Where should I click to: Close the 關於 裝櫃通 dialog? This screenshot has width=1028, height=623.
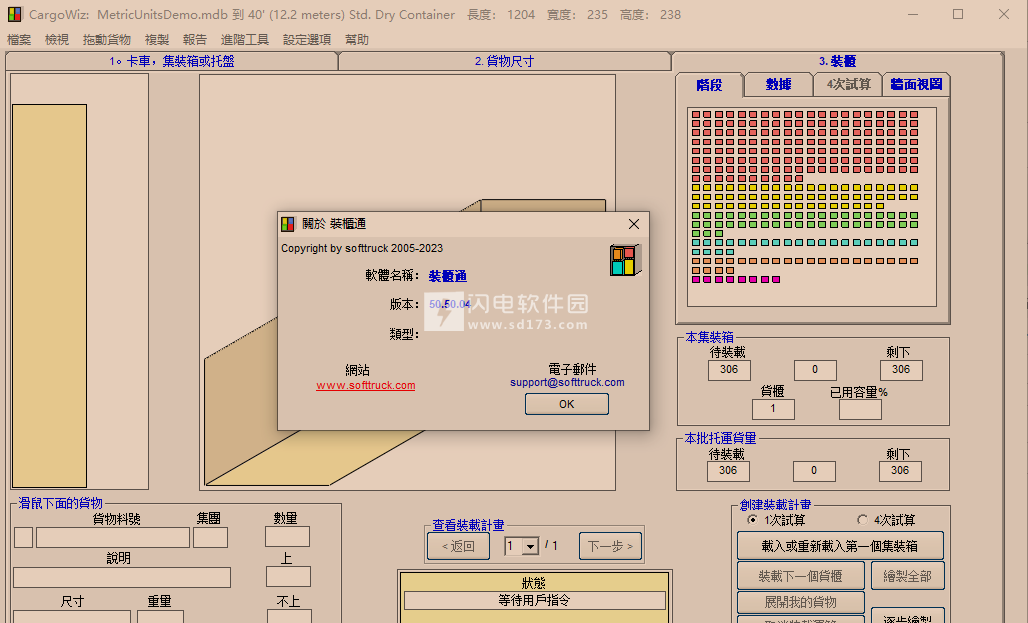(x=633, y=224)
